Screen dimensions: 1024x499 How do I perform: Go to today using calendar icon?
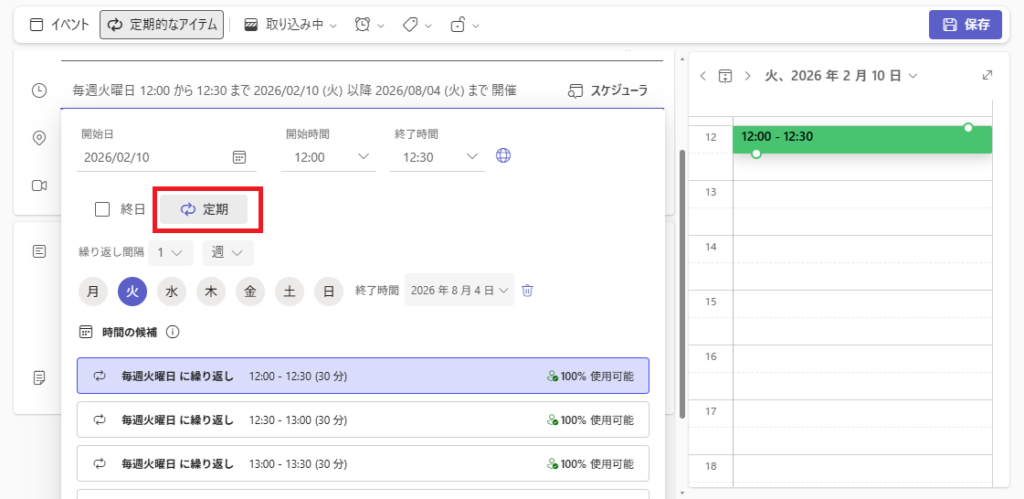pyautogui.click(x=725, y=76)
